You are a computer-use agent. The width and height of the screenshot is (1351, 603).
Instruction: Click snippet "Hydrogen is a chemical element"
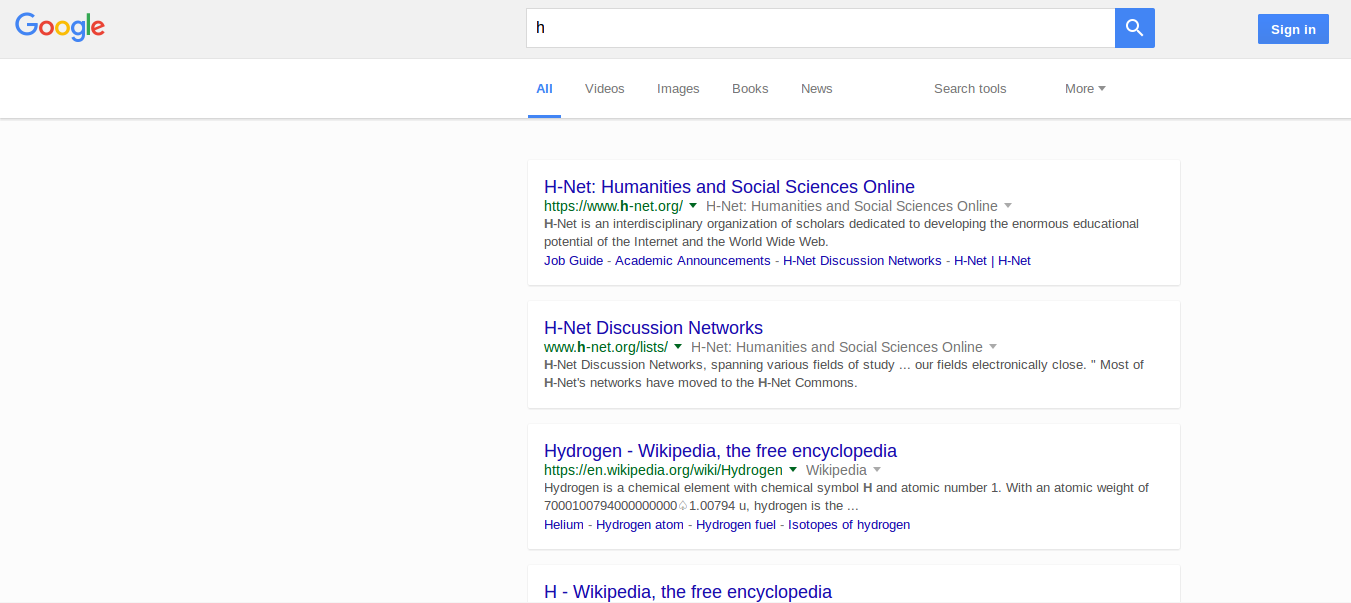coord(846,497)
